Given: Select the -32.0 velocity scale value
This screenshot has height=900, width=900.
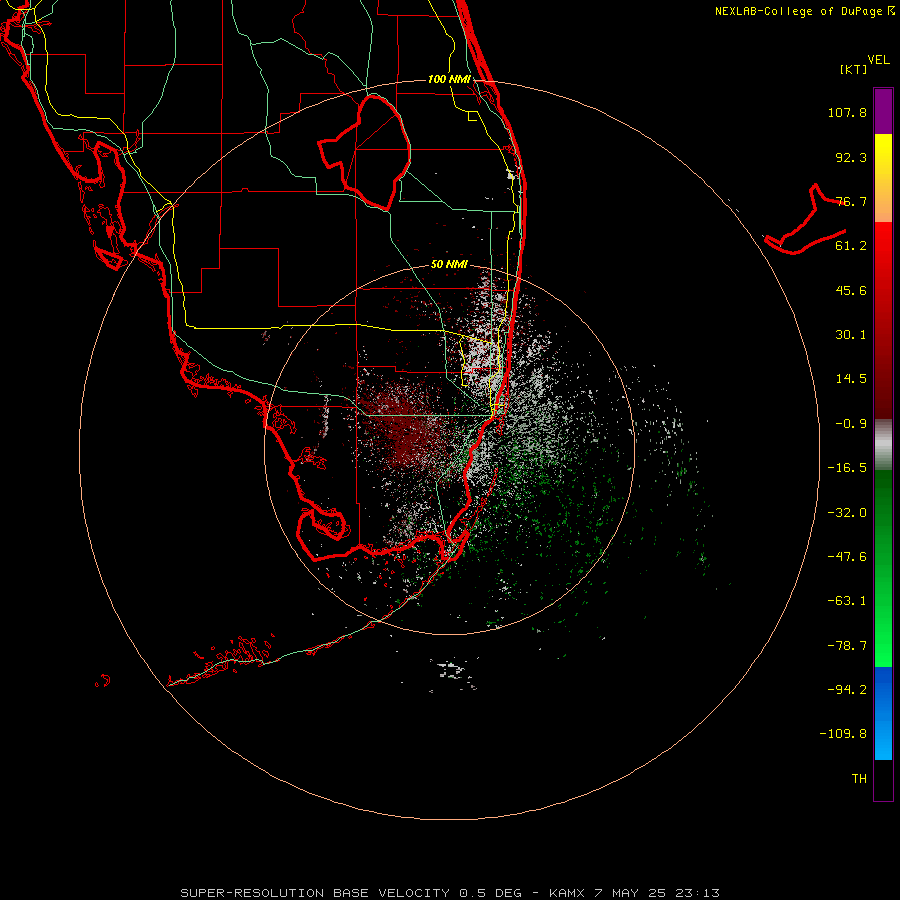Looking at the screenshot, I should tap(847, 513).
